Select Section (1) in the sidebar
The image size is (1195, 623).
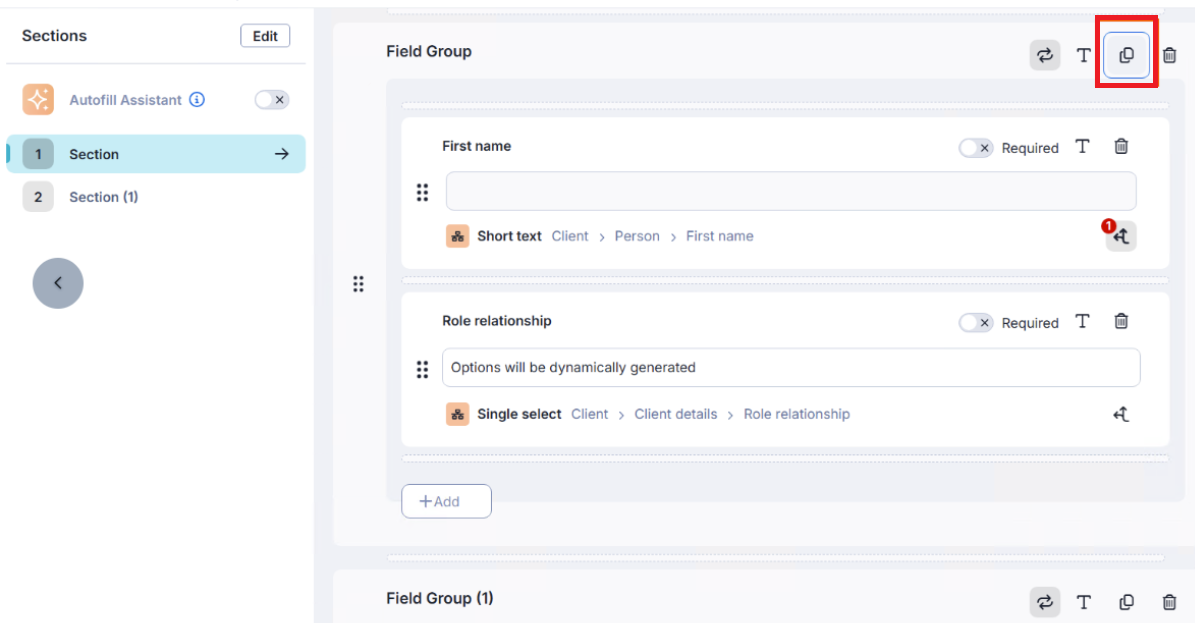(103, 197)
